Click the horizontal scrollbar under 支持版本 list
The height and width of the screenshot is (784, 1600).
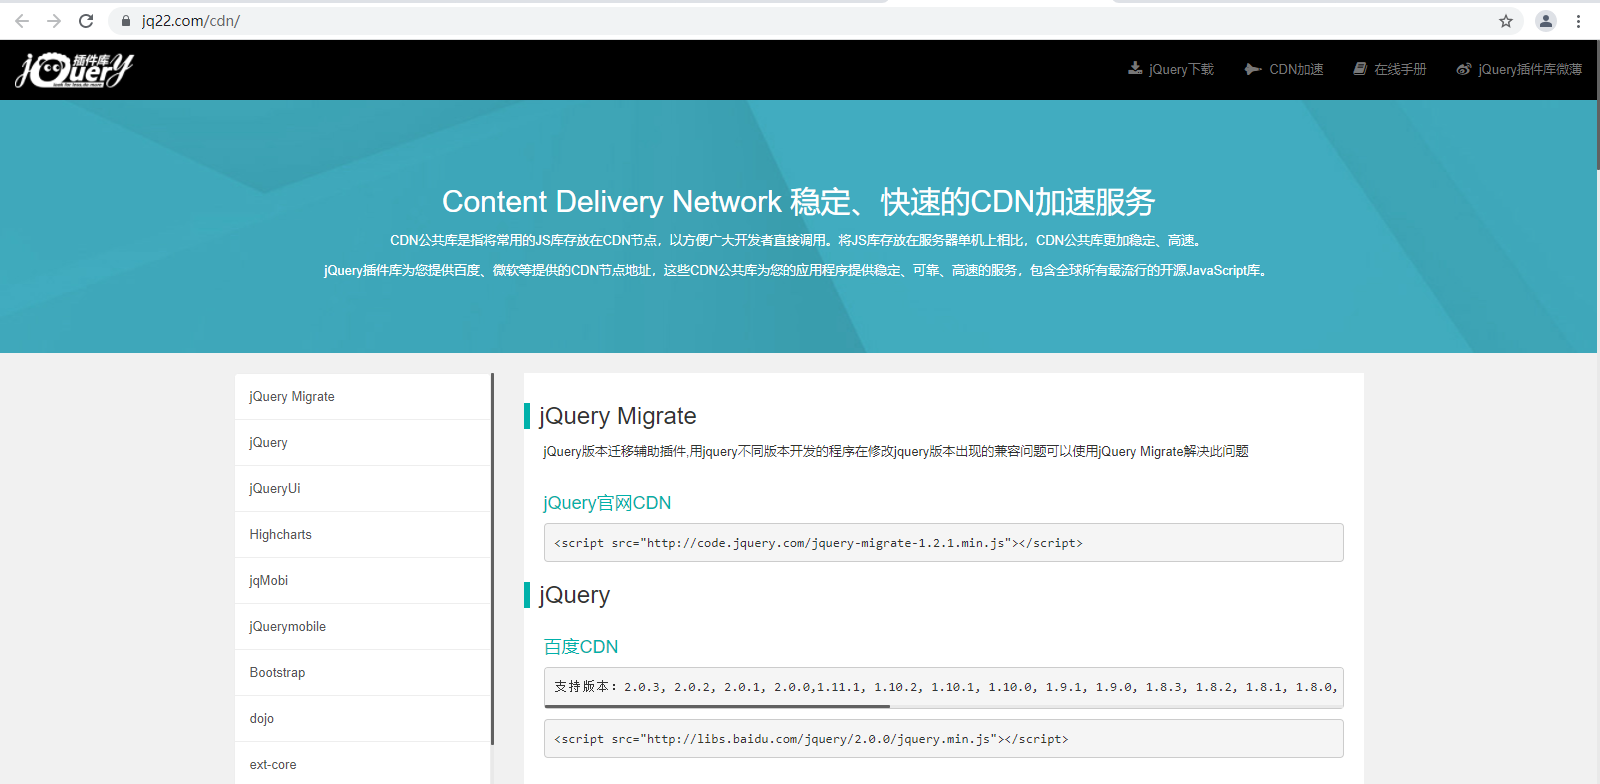[x=717, y=706]
